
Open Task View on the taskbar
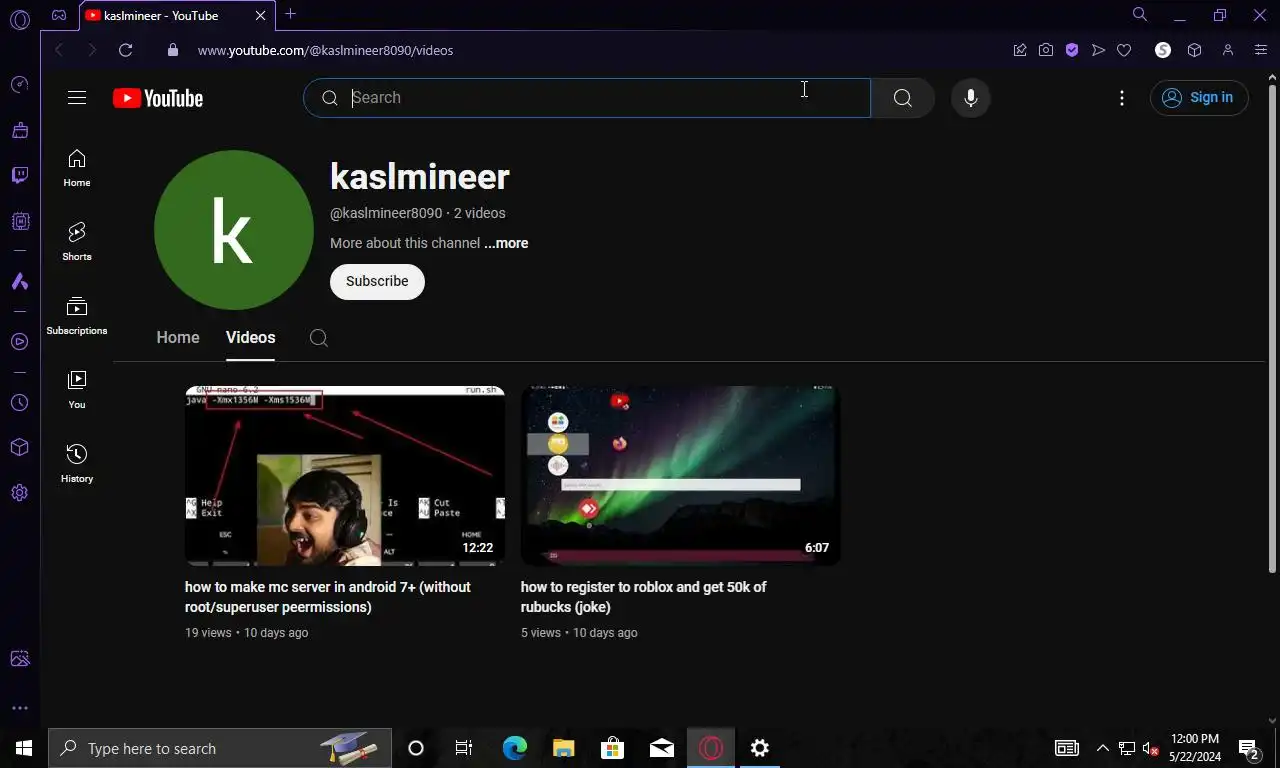[x=464, y=748]
